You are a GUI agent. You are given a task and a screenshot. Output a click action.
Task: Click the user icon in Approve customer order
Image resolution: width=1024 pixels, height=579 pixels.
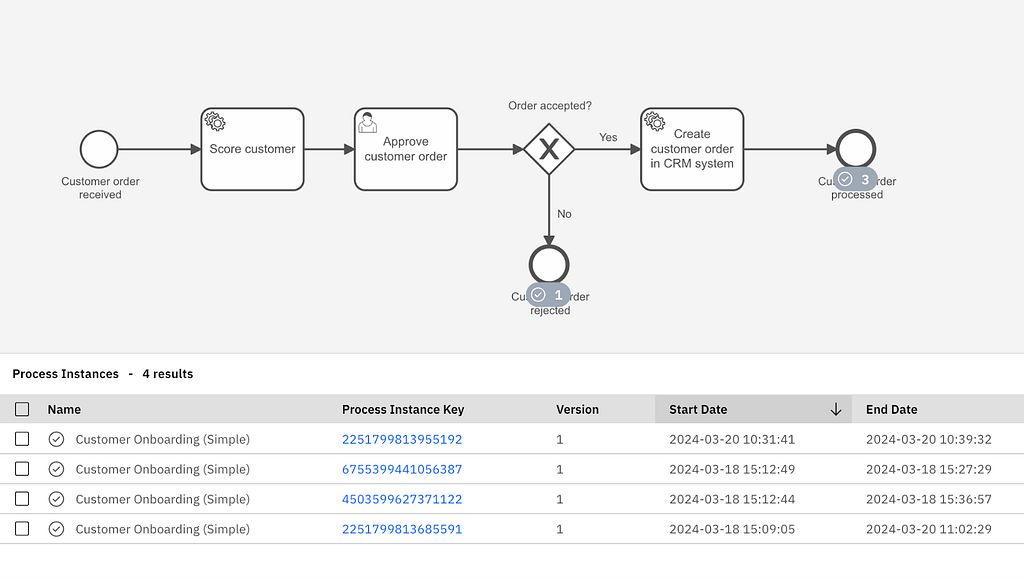(368, 122)
